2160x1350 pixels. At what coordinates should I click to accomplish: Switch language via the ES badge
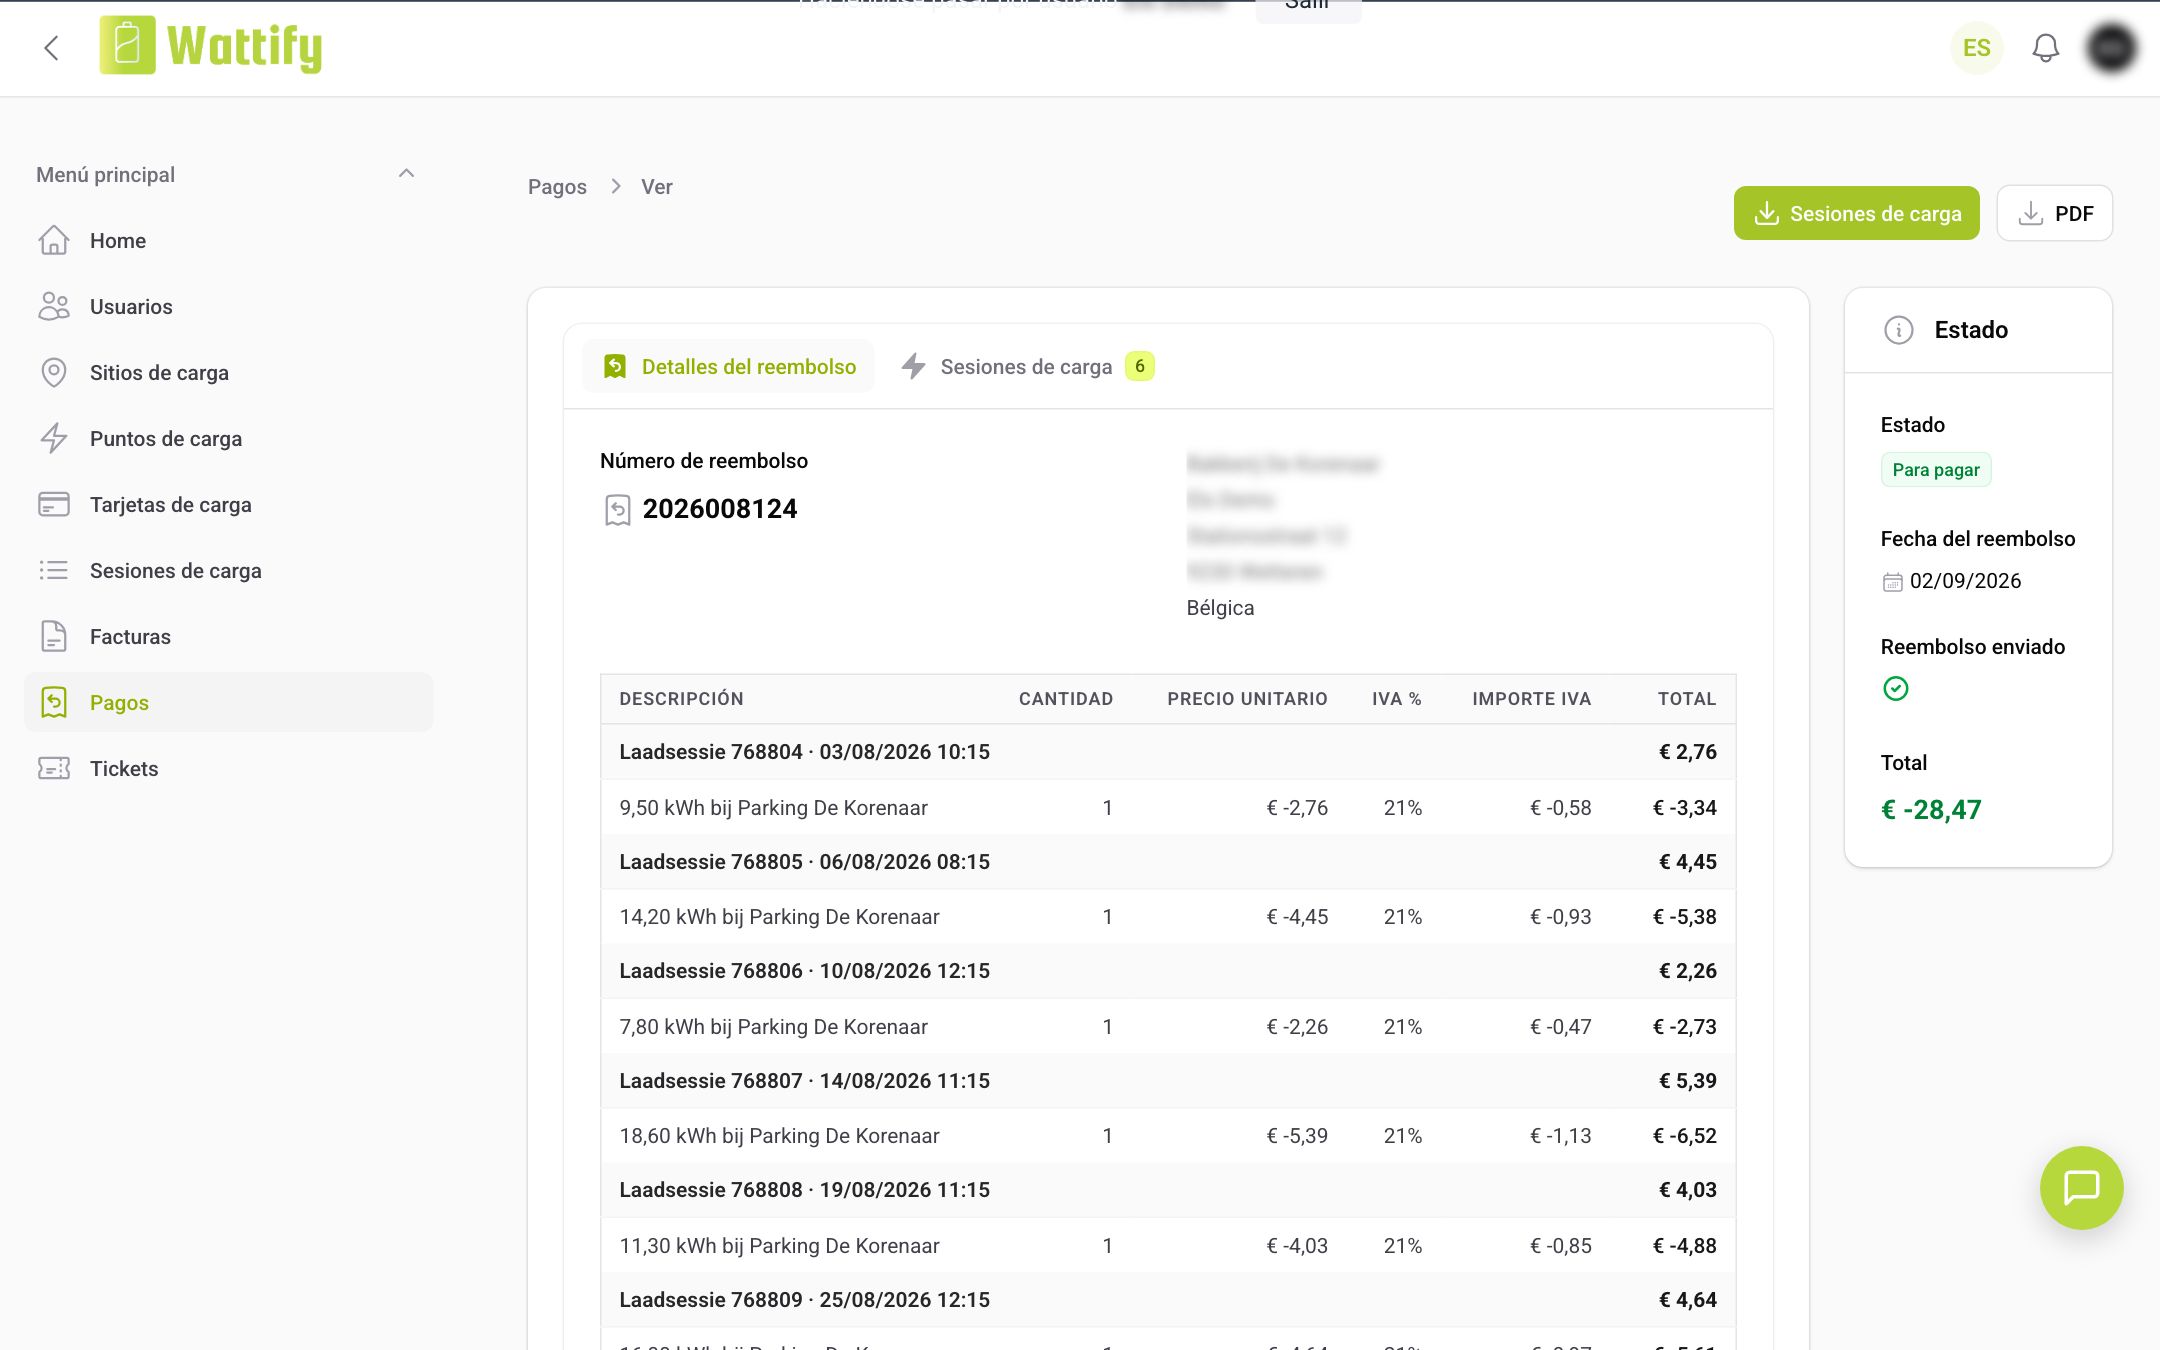1976,48
